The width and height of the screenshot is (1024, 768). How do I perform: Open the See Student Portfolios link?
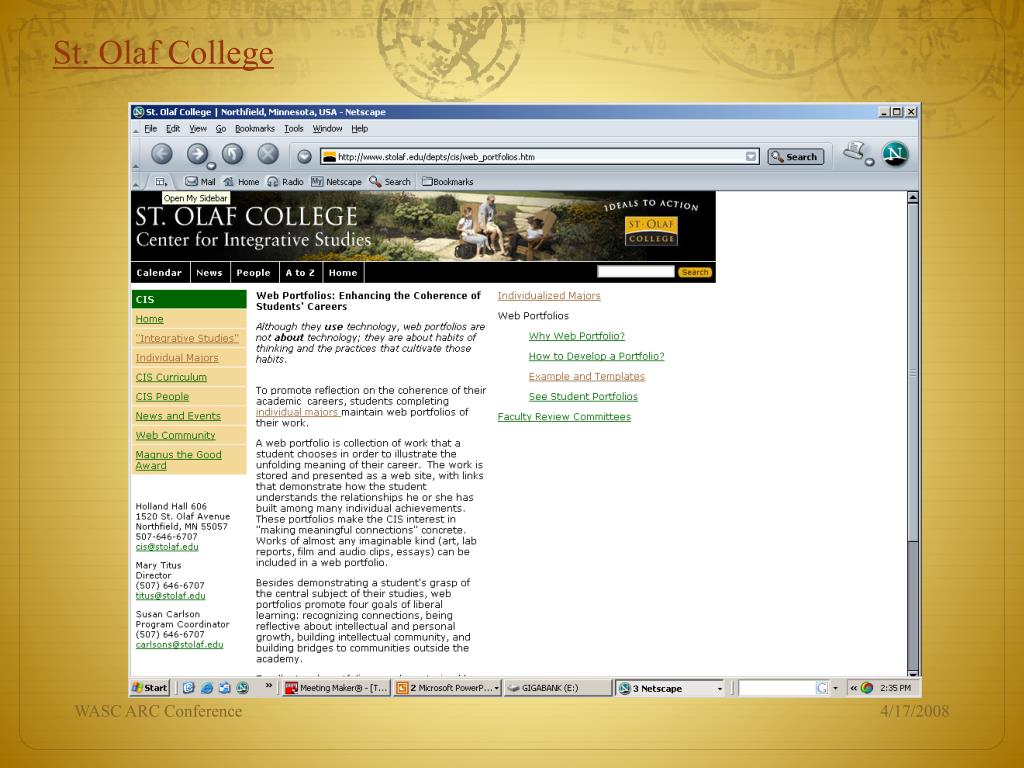click(583, 396)
